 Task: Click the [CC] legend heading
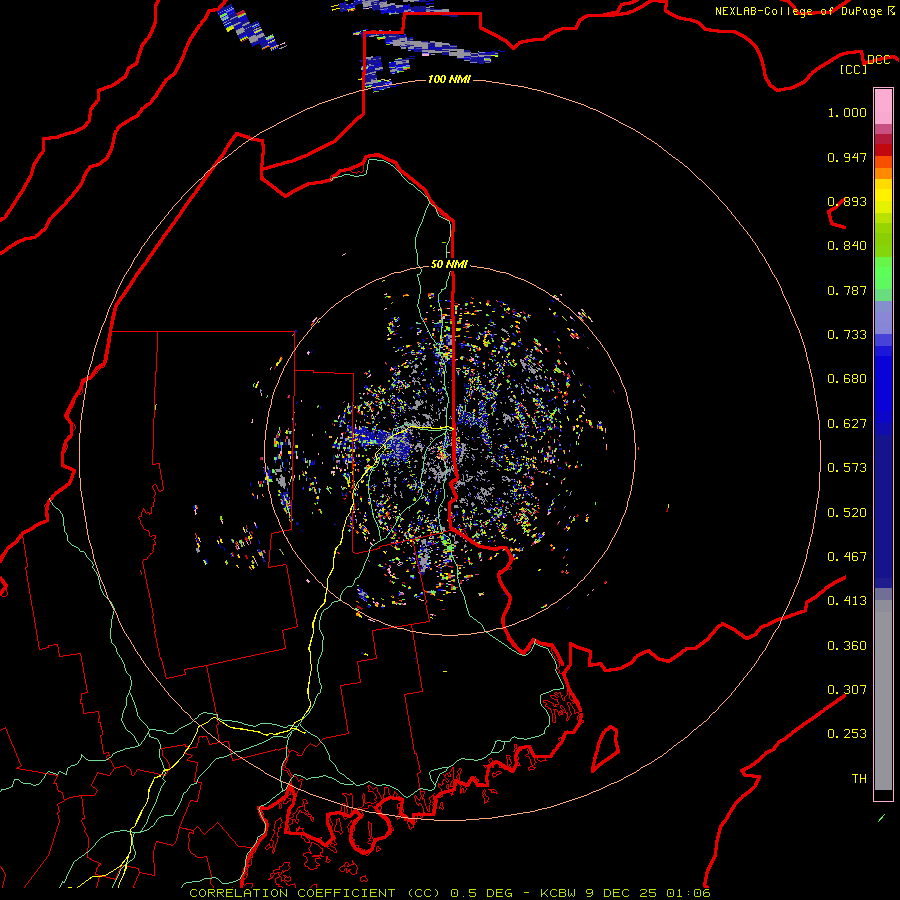[854, 69]
